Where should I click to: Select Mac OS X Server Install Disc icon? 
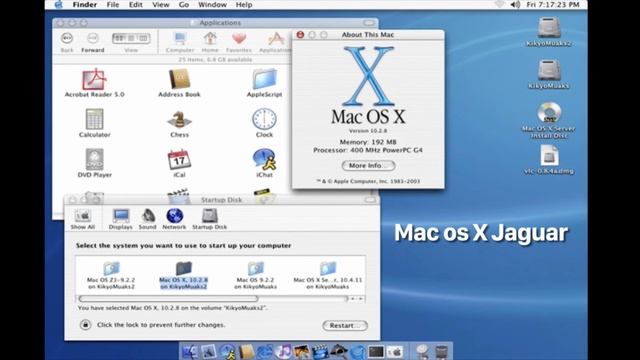[549, 120]
